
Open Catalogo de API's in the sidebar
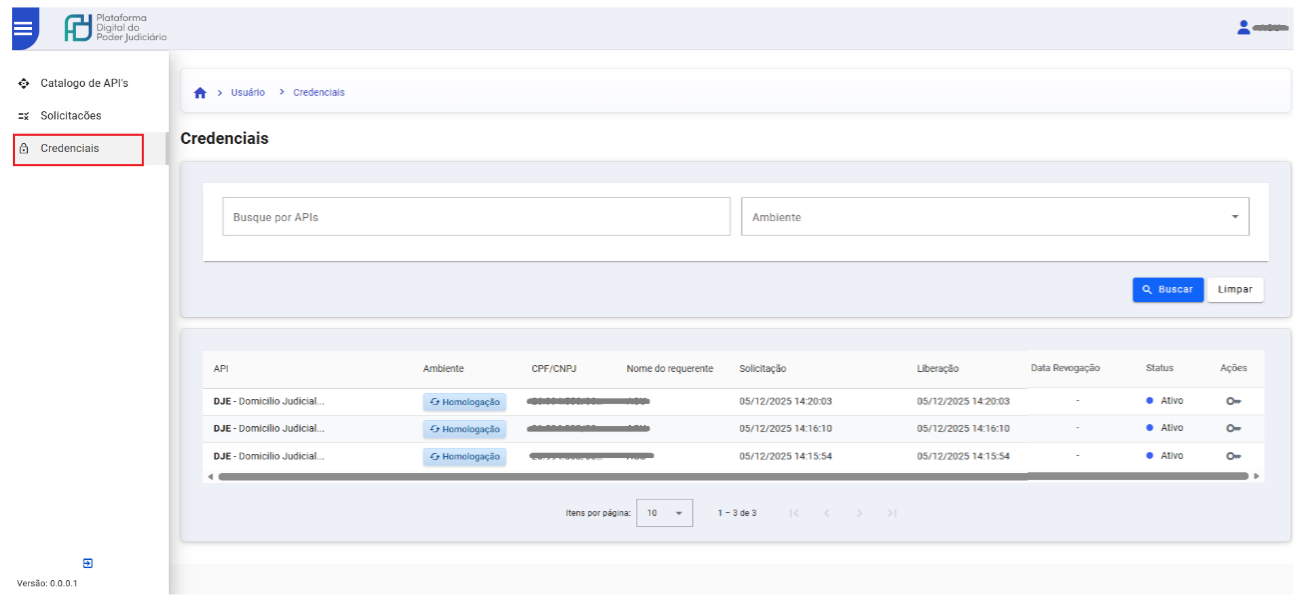click(x=84, y=83)
